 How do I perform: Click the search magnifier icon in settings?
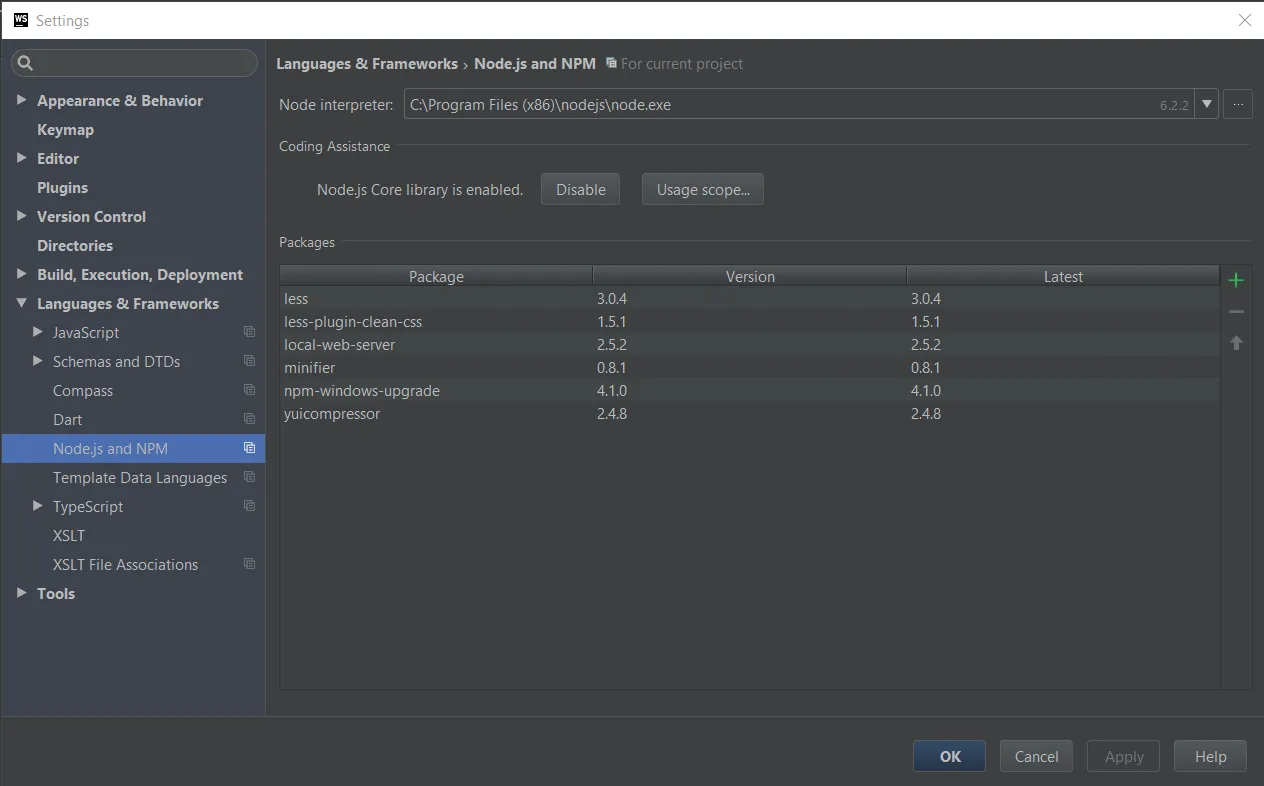pyautogui.click(x=25, y=63)
